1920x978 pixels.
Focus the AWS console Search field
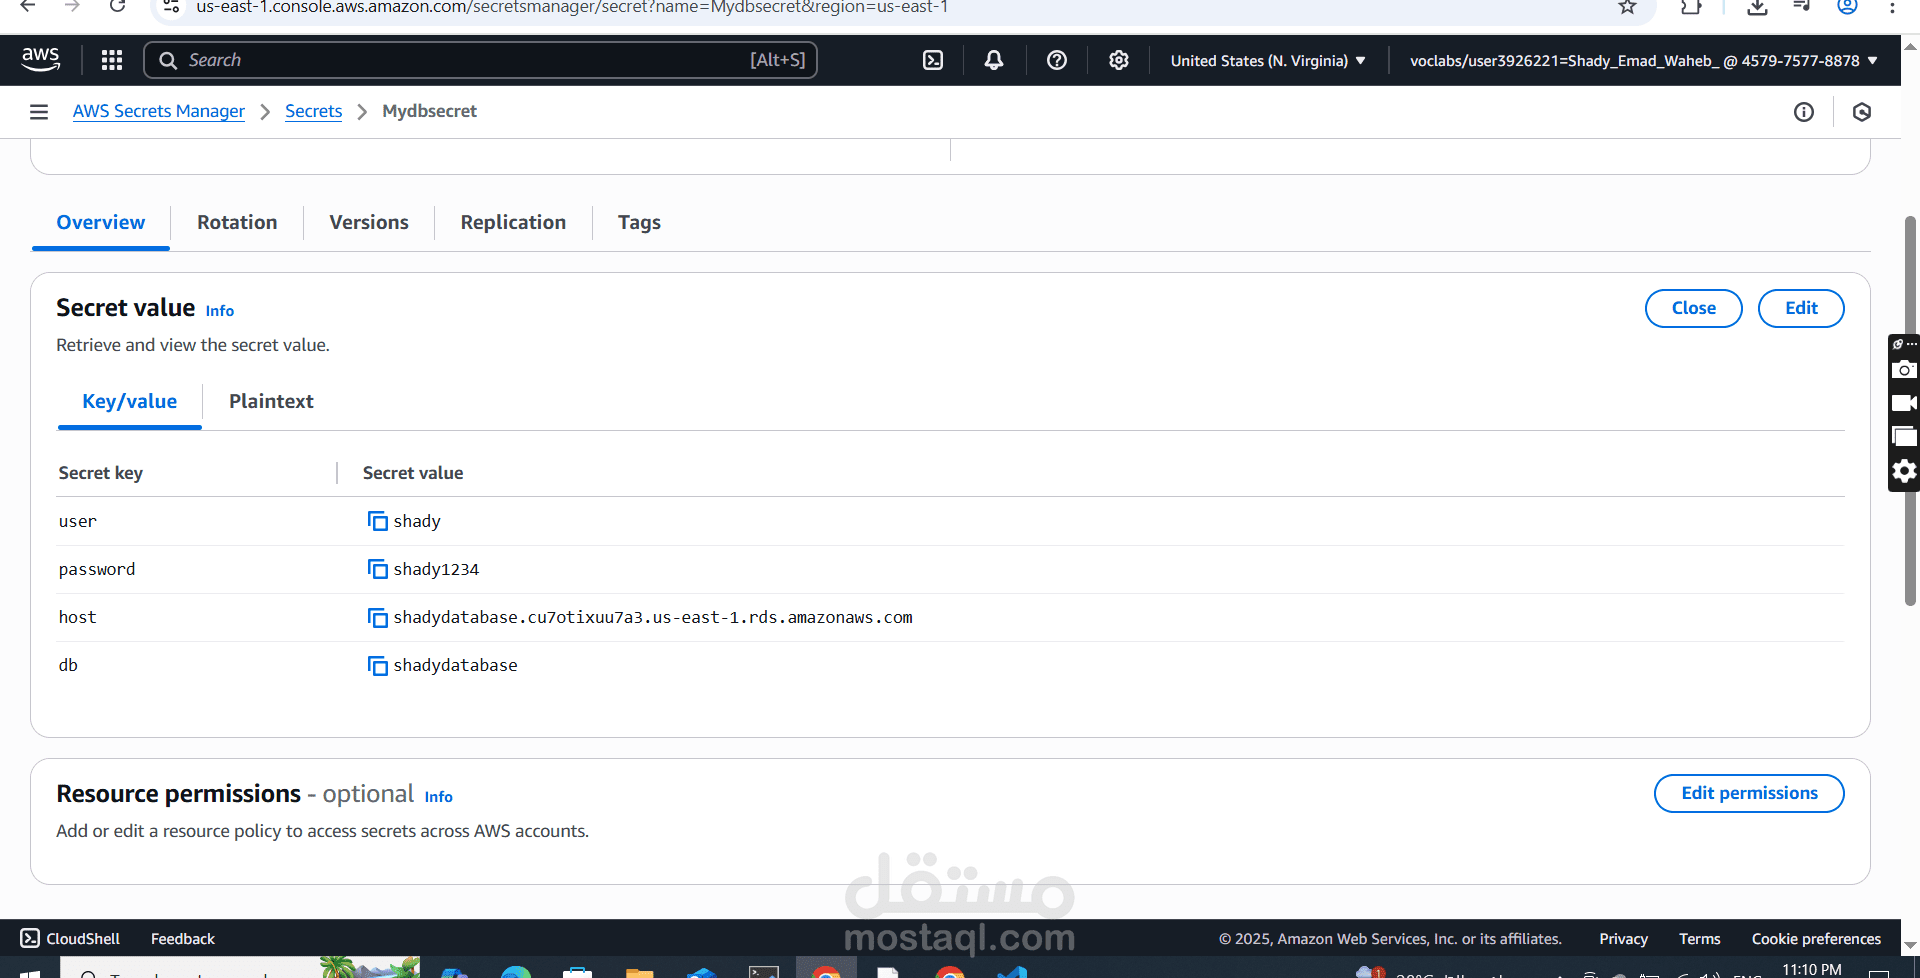tap(481, 60)
